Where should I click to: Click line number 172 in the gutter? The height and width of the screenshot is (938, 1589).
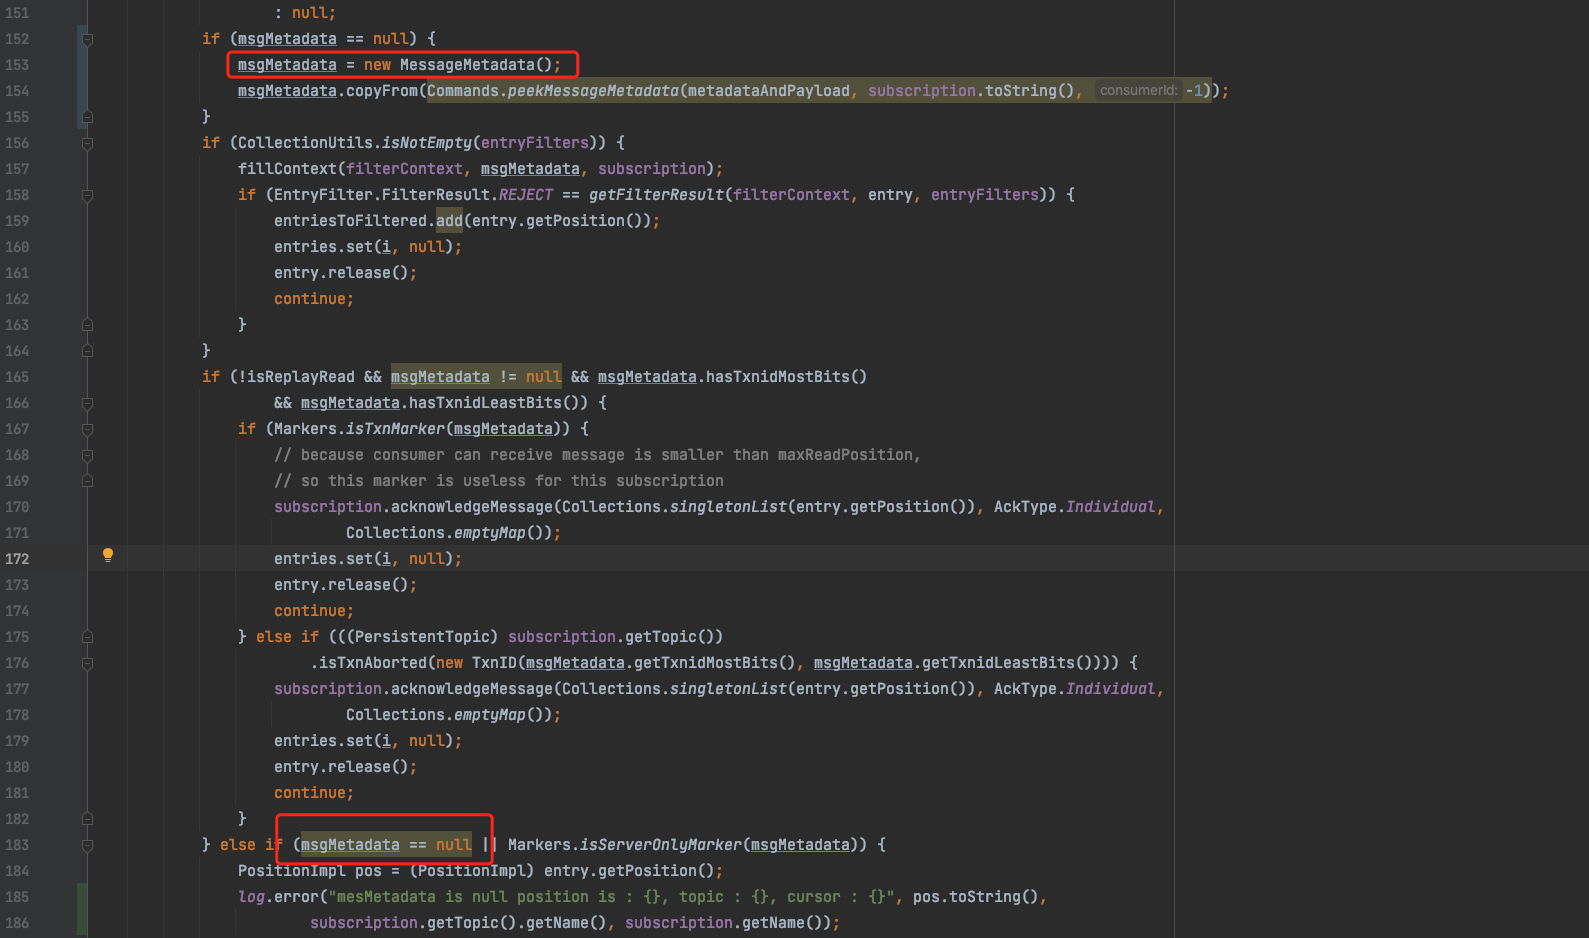pos(17,559)
